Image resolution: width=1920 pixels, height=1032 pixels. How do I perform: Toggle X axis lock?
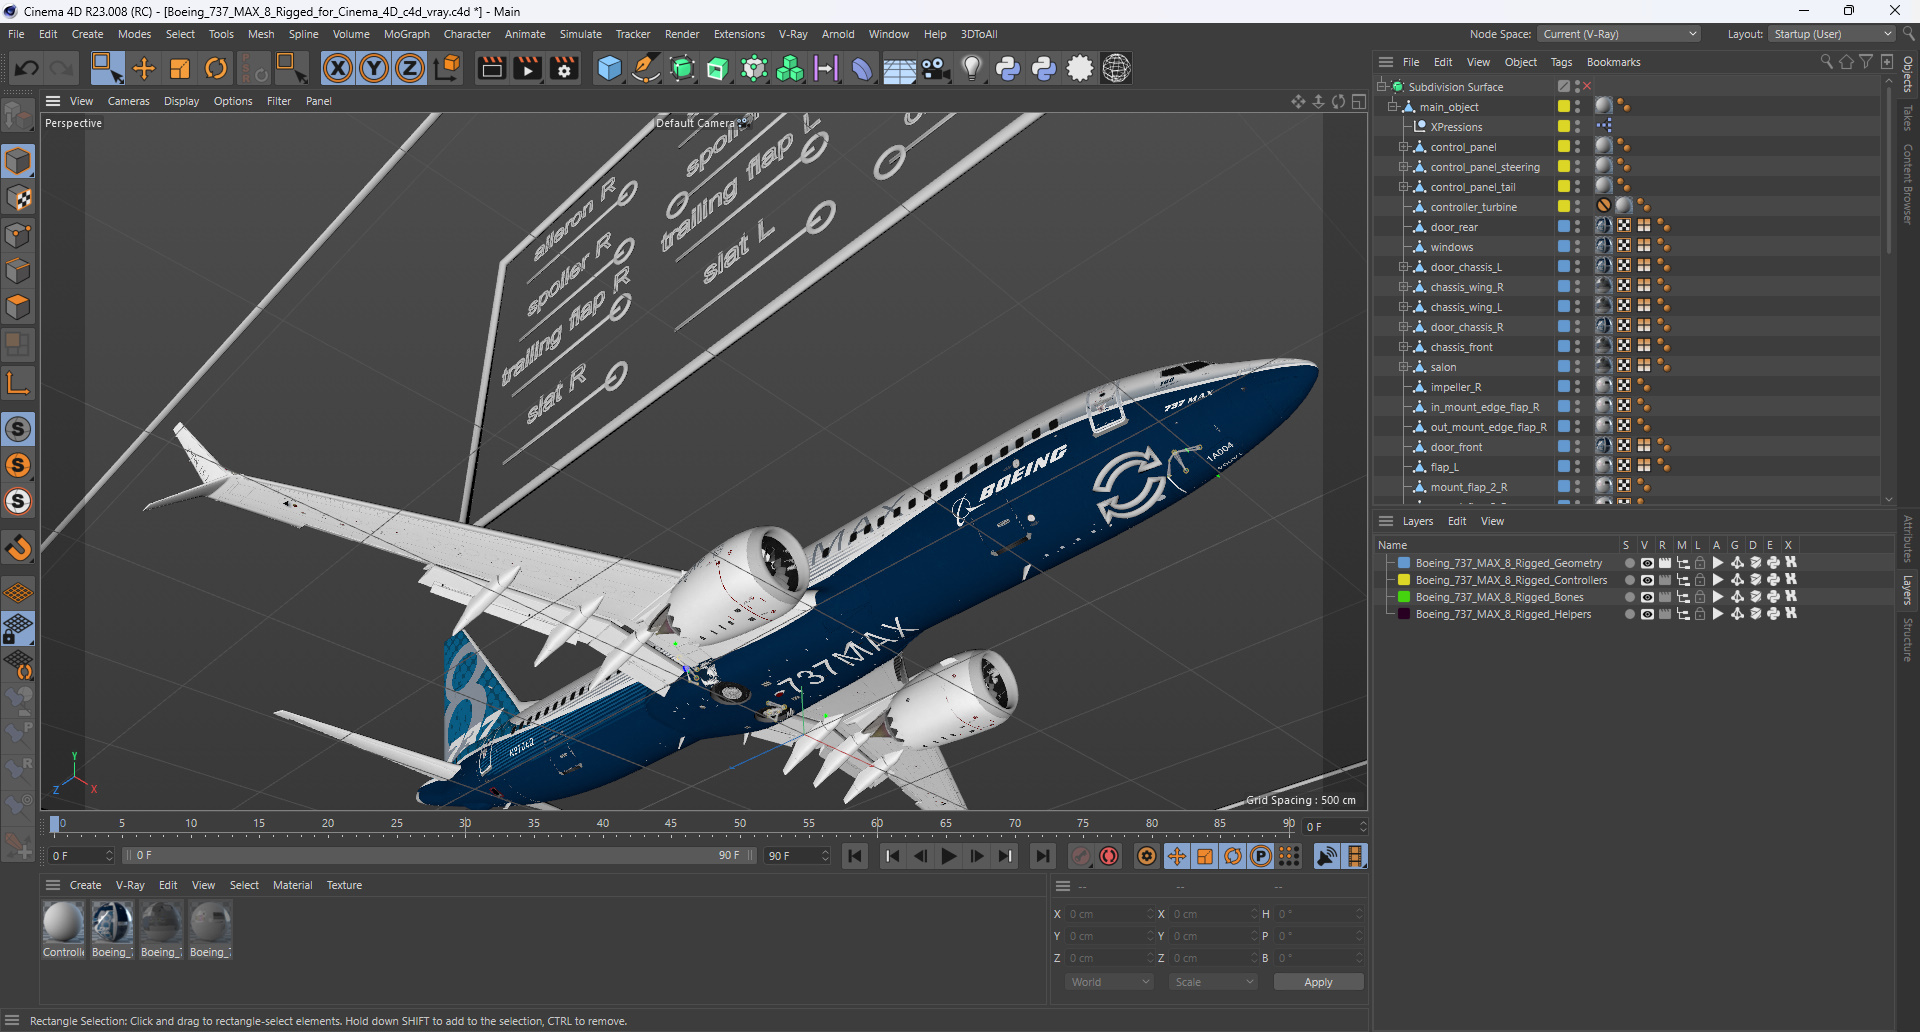point(338,68)
